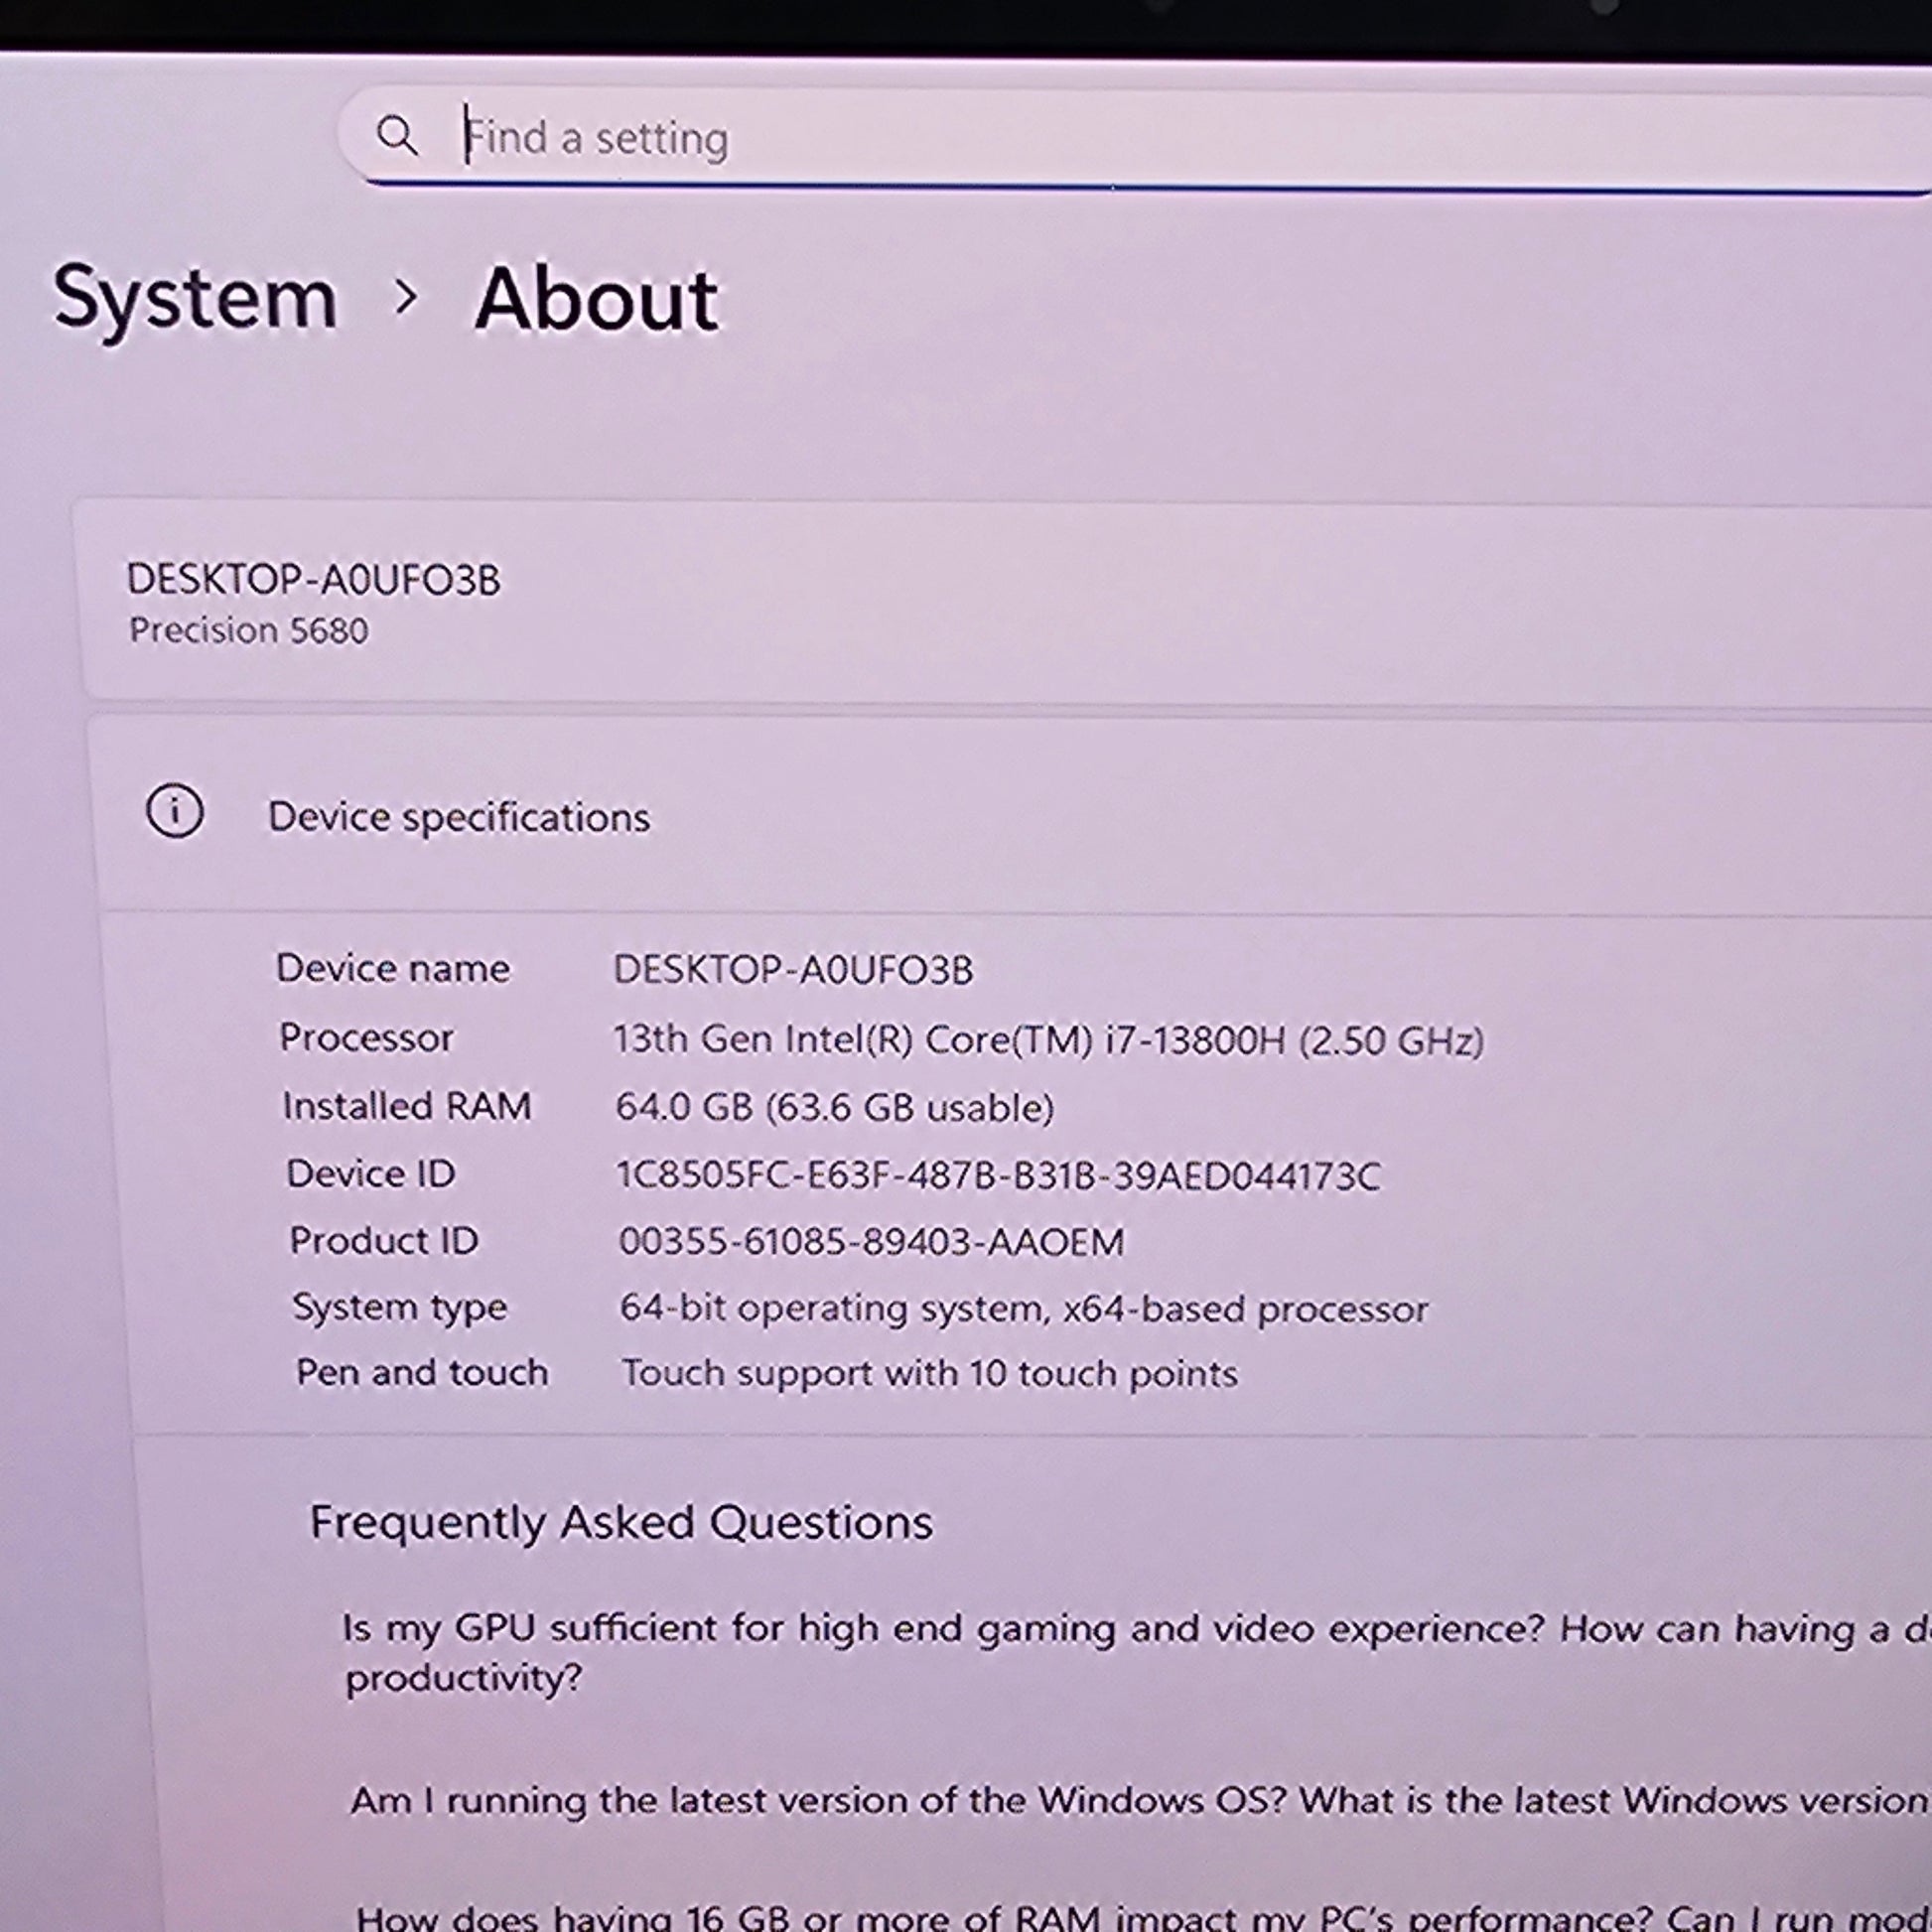The image size is (1932, 1932).
Task: Click the Installed RAM 64.0 GB value
Action: [x=834, y=1108]
